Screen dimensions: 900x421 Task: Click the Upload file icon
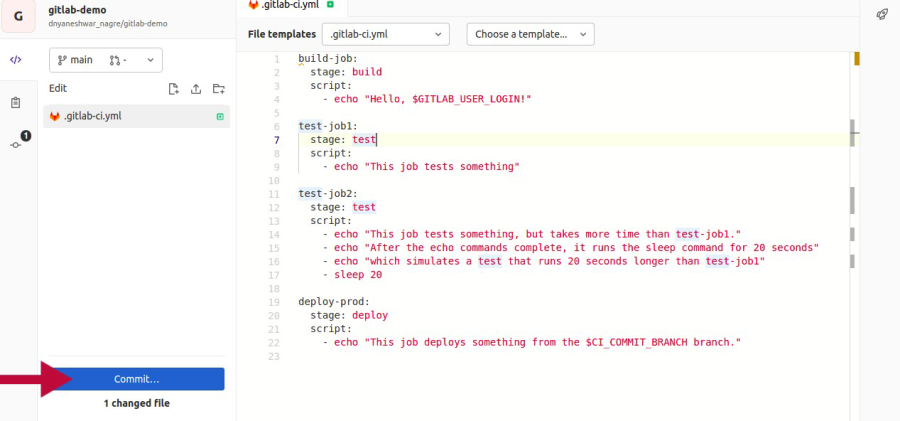coord(196,88)
